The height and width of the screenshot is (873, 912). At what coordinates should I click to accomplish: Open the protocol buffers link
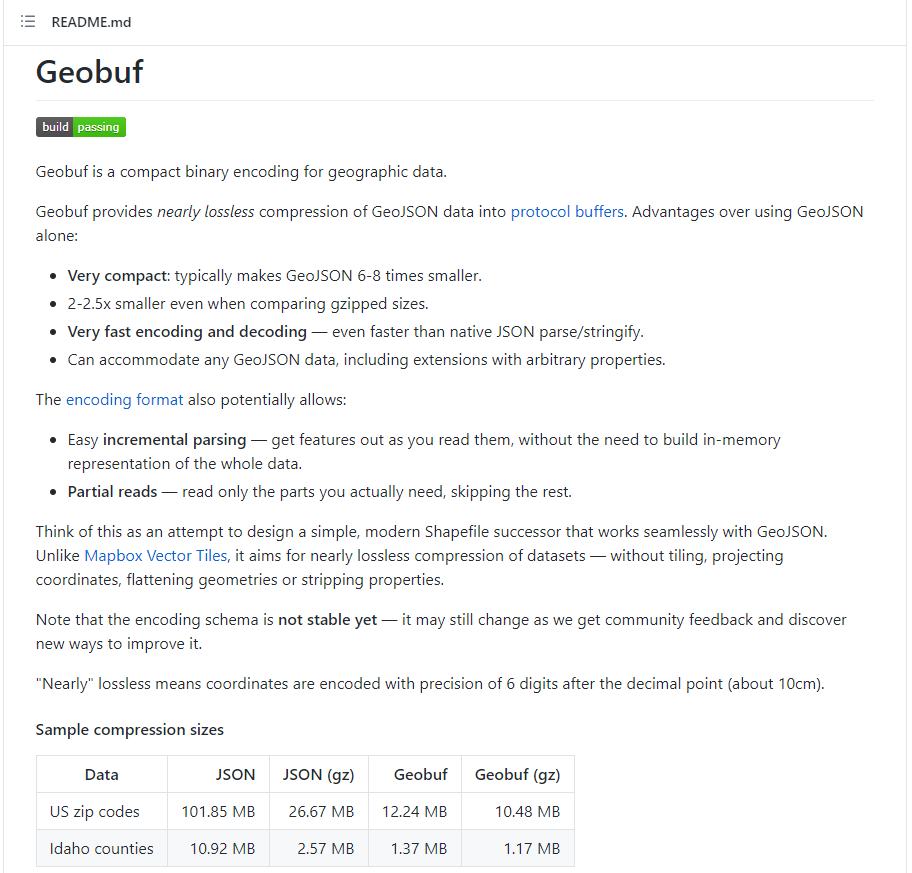coord(567,212)
